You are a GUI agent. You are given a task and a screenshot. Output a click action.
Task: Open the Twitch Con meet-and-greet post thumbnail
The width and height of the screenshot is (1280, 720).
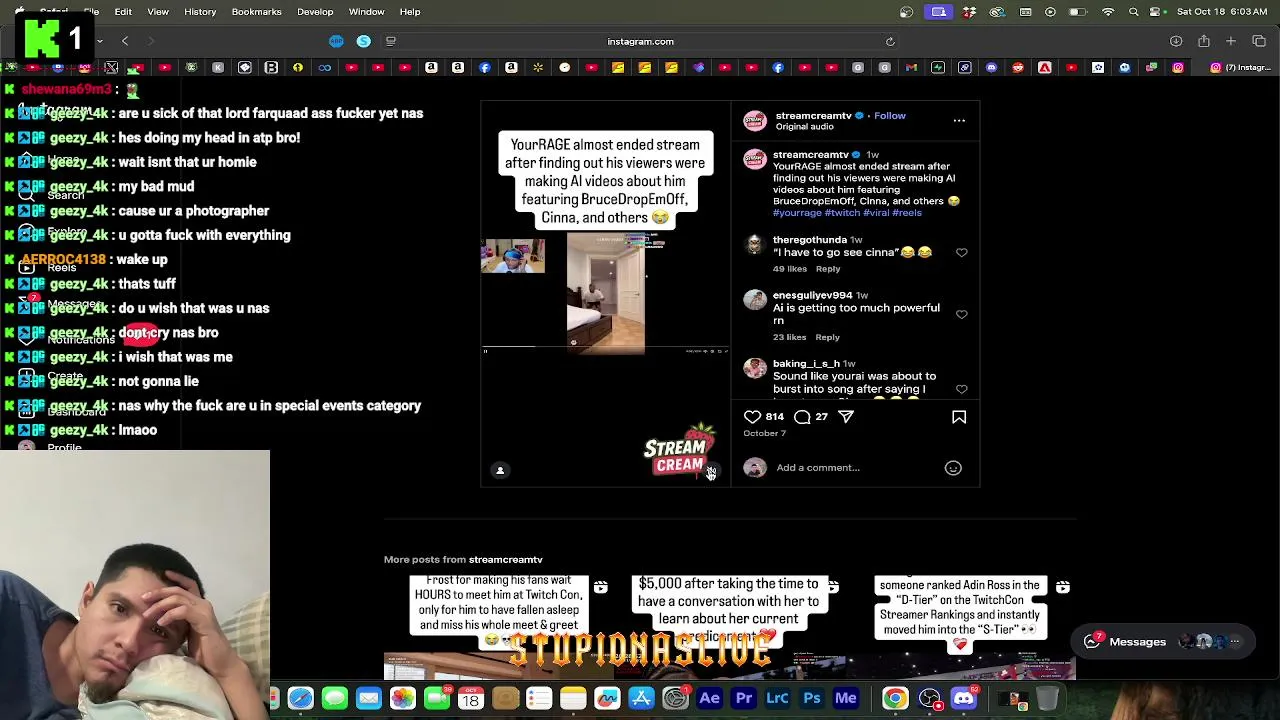pyautogui.click(x=498, y=627)
